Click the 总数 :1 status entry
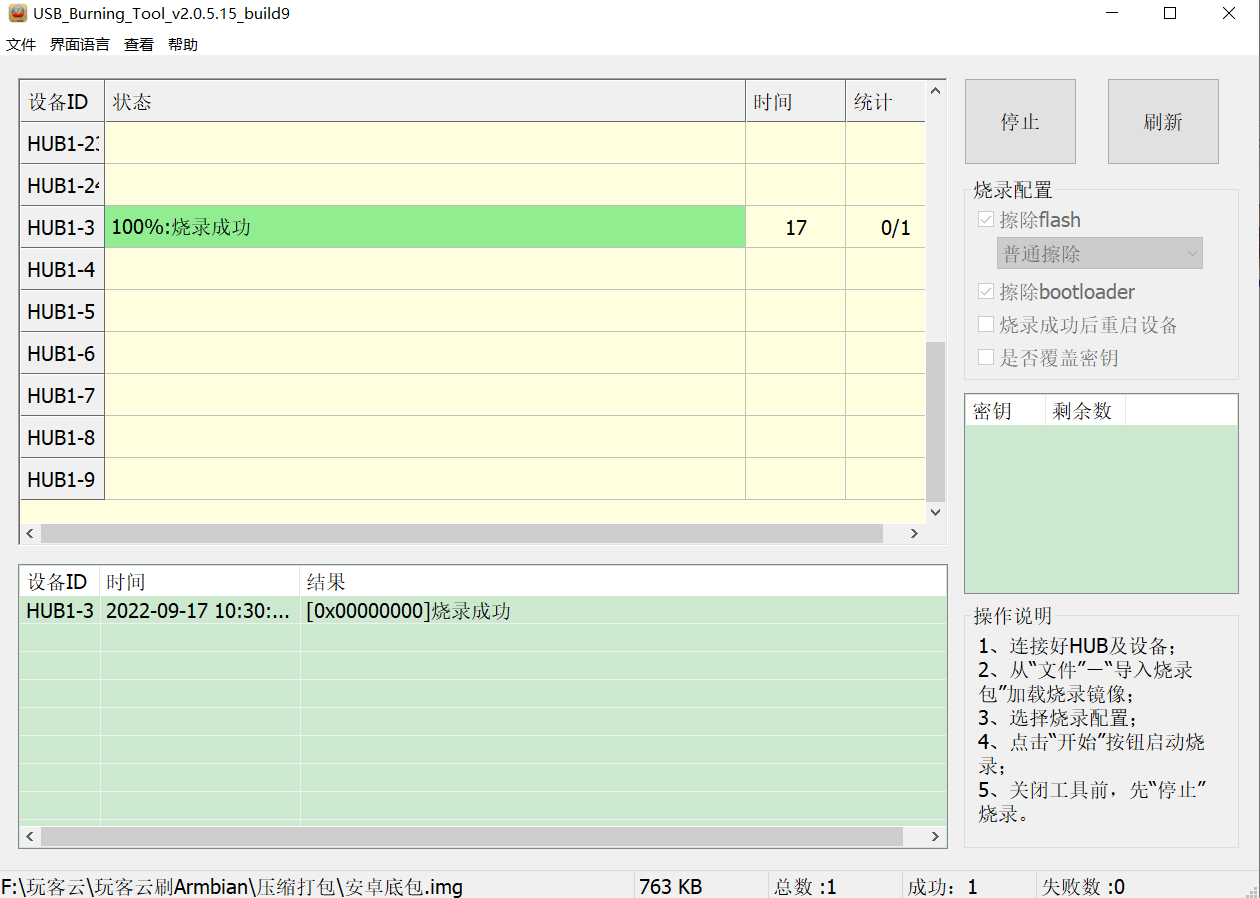This screenshot has width=1260, height=898. (x=805, y=887)
